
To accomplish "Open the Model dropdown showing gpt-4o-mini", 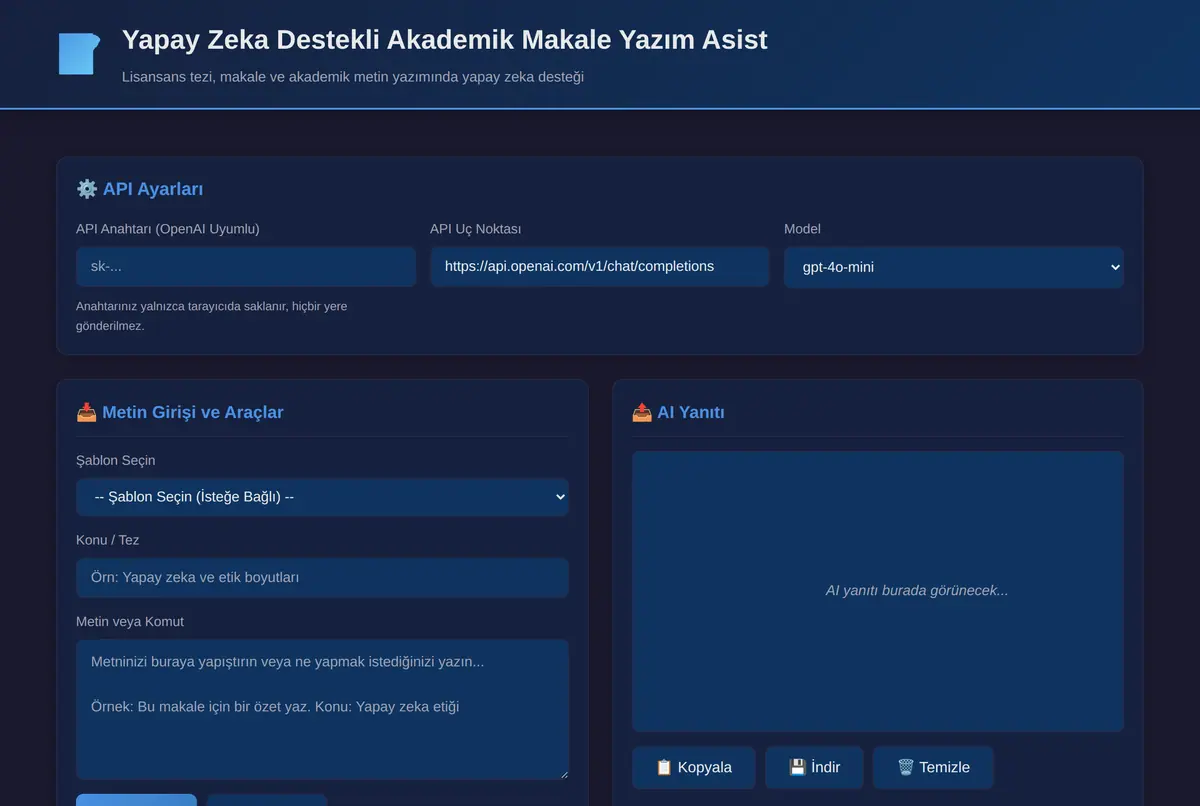I will pos(954,267).
